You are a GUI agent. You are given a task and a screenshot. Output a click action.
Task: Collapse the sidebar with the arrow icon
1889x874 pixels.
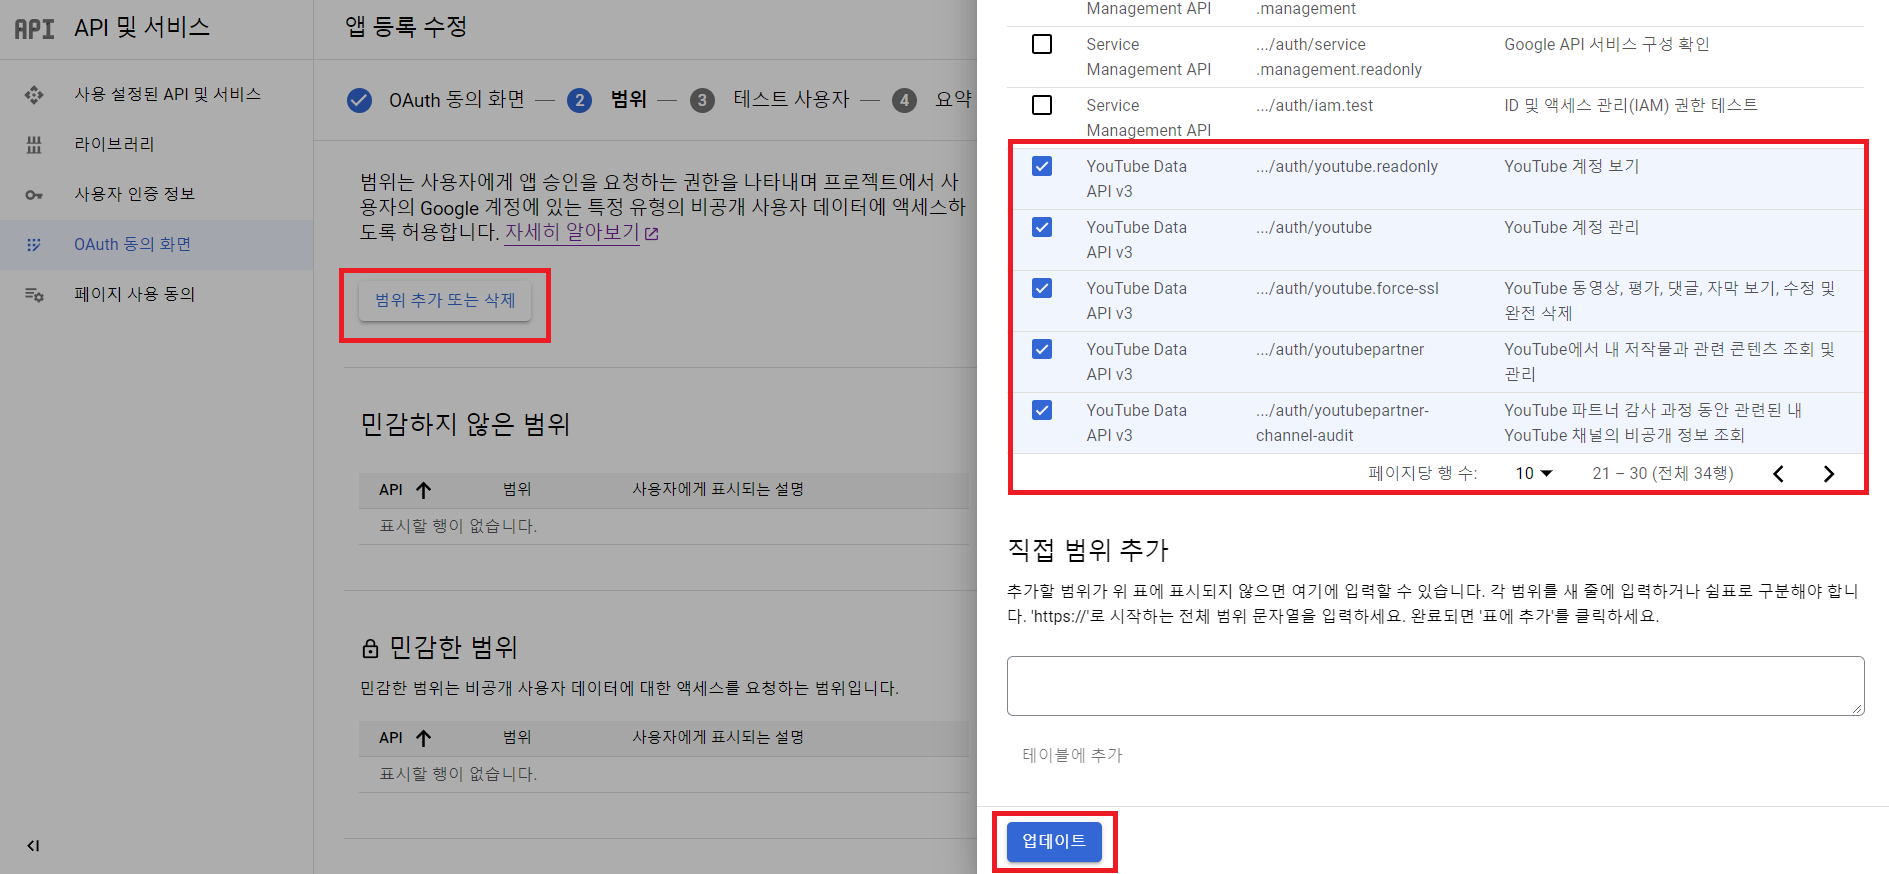(x=33, y=846)
